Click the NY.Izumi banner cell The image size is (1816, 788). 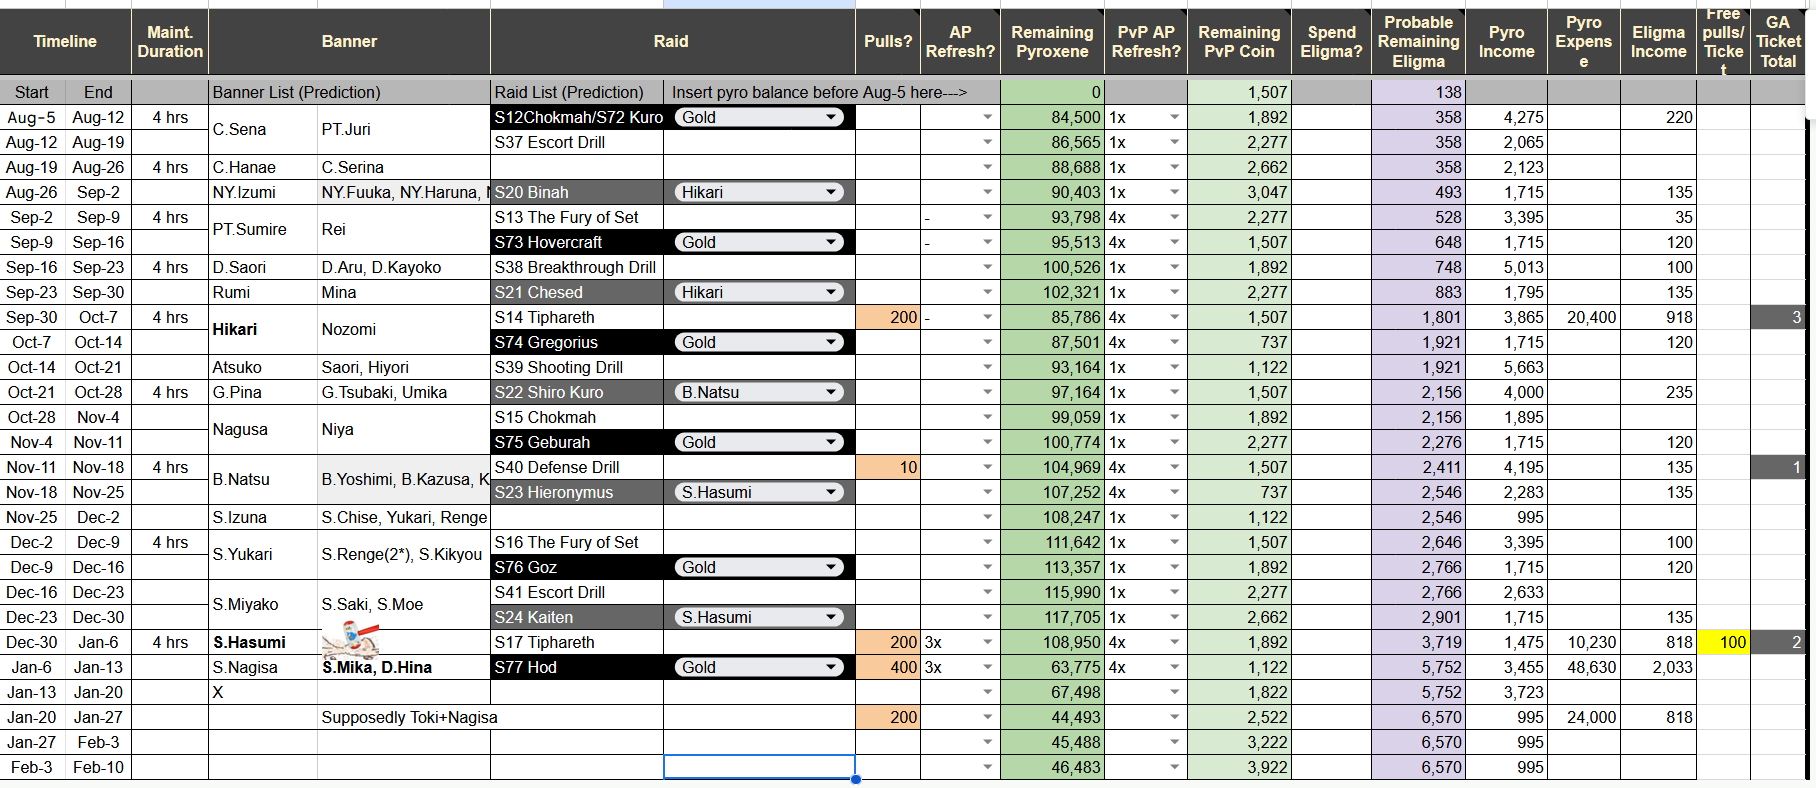coord(263,192)
